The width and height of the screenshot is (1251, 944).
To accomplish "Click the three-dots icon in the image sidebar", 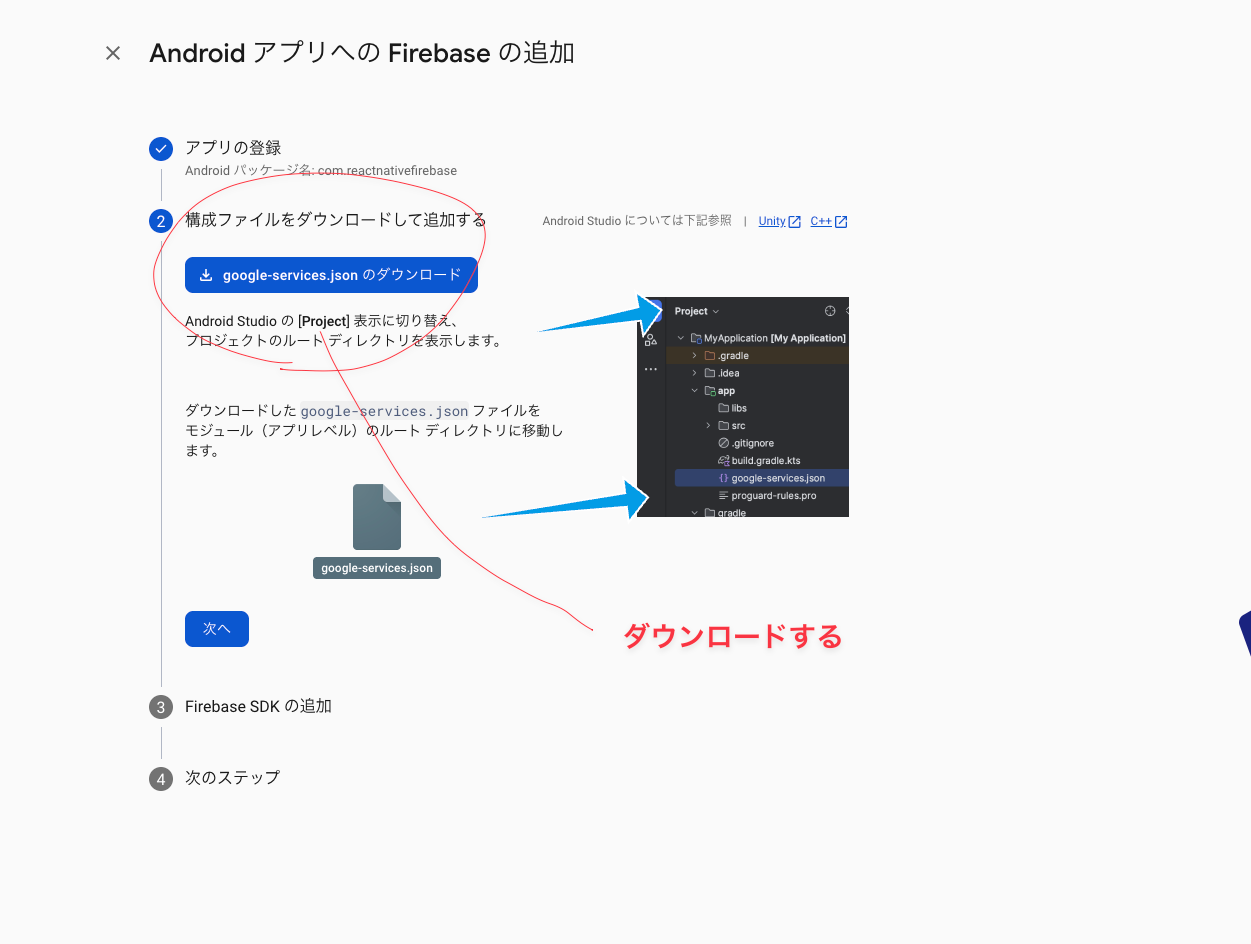I will (x=651, y=369).
